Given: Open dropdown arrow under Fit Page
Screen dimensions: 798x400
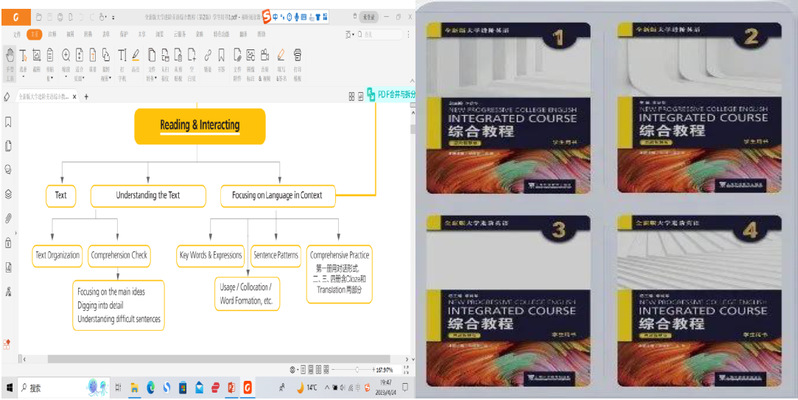Looking at the screenshot, I should [83, 78].
